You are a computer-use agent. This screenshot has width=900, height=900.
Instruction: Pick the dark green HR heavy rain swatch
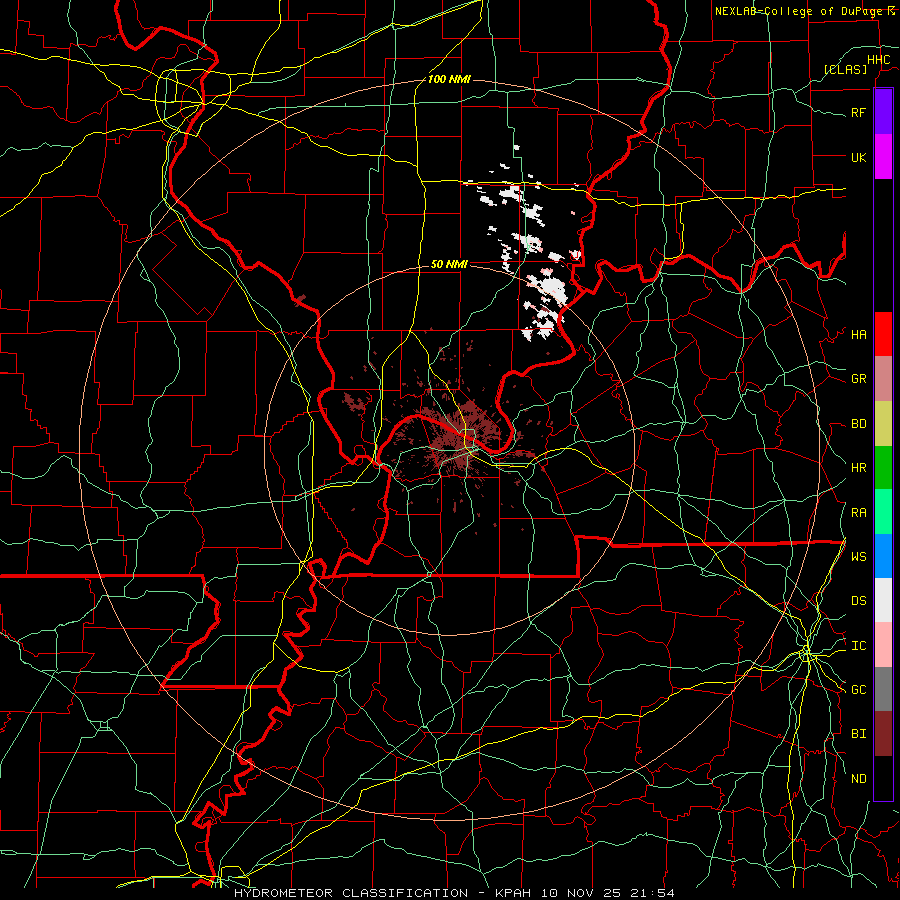pos(883,468)
